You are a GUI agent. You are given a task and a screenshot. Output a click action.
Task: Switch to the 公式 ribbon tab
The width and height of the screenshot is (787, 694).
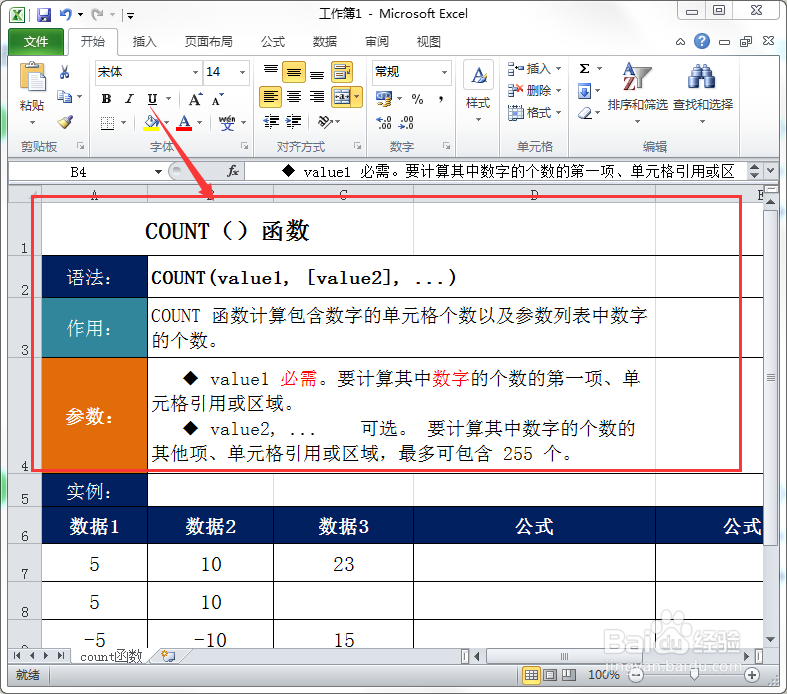pyautogui.click(x=273, y=42)
